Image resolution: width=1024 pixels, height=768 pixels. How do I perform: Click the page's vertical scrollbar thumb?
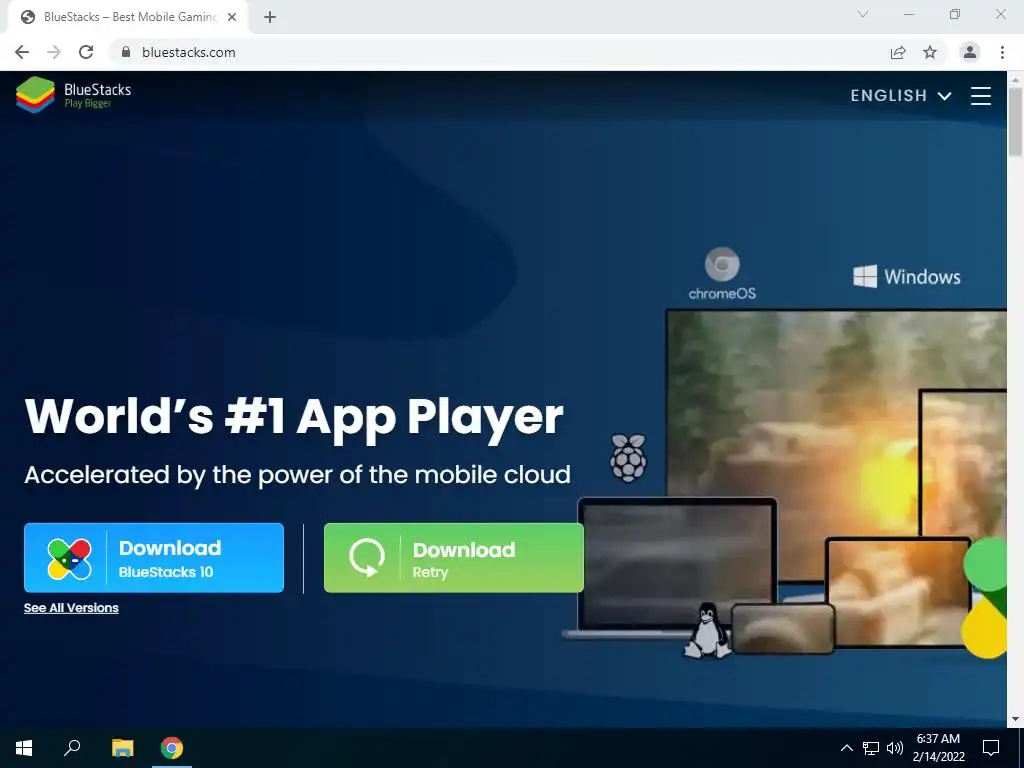coord(1015,121)
